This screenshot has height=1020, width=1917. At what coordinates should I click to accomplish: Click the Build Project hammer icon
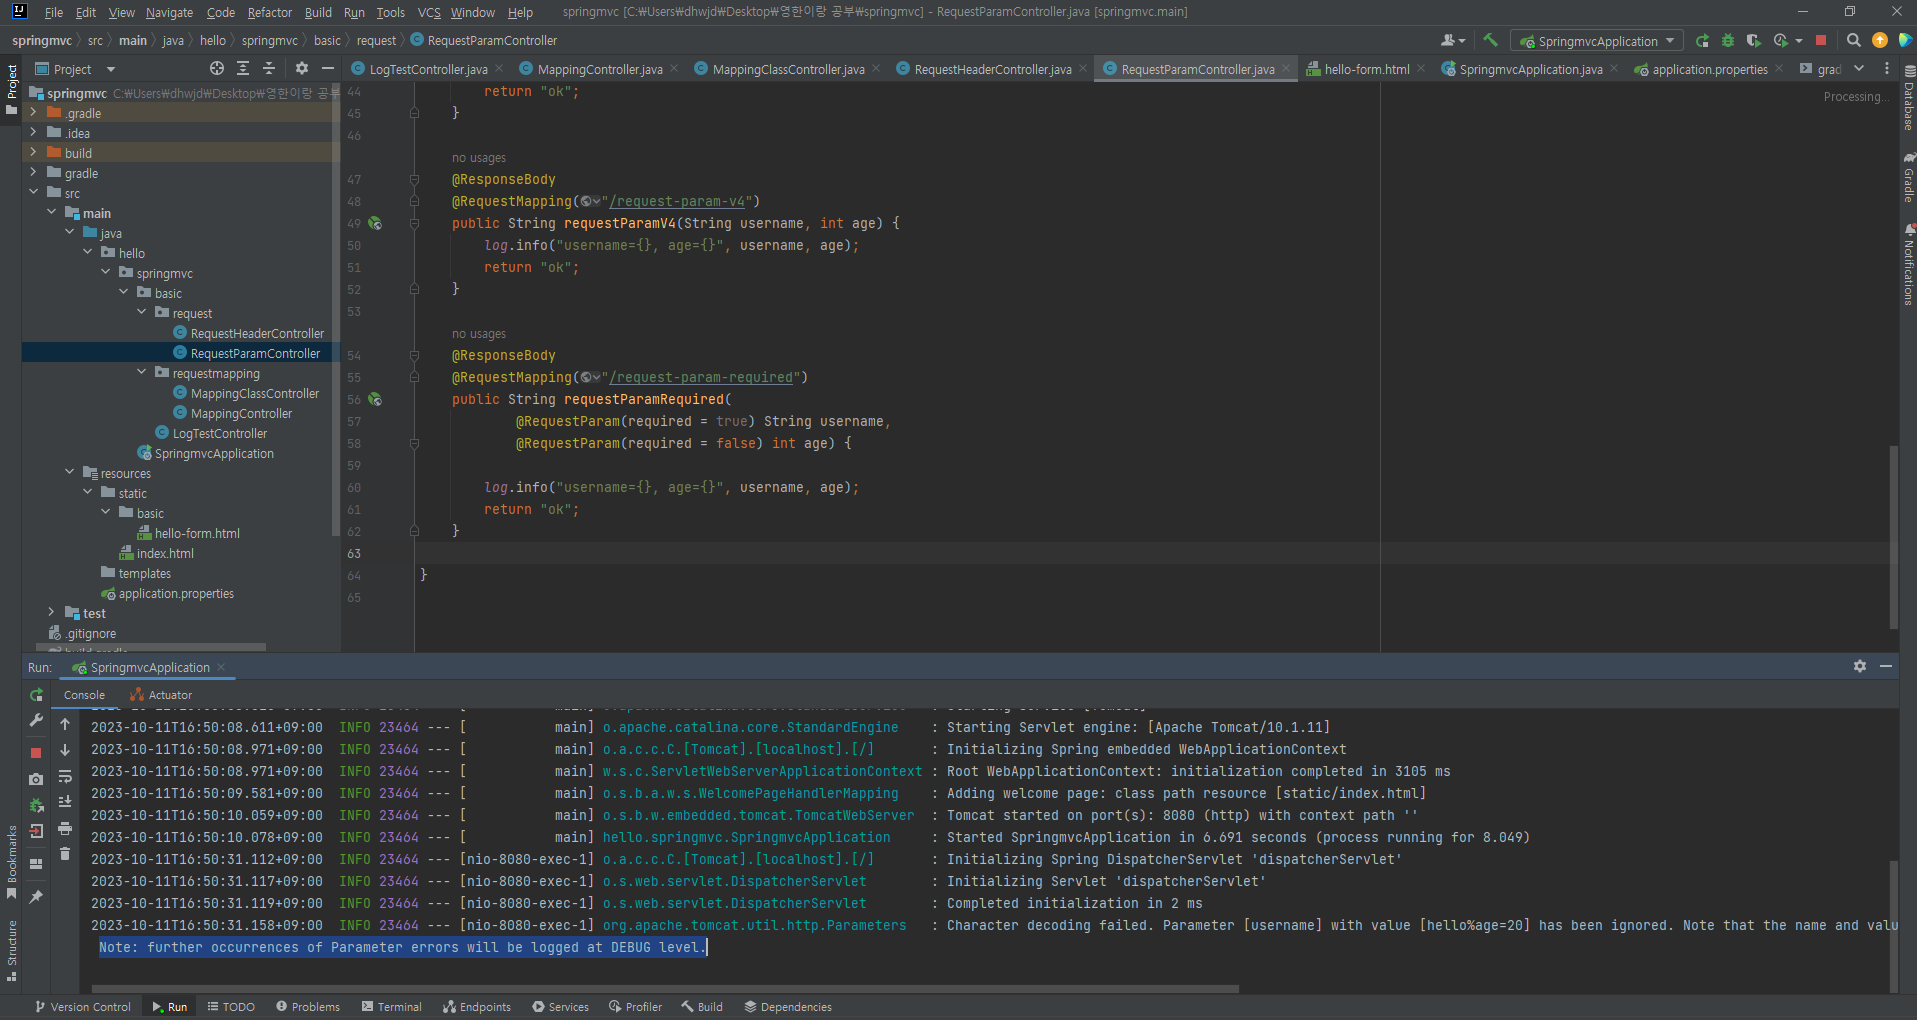click(1490, 40)
